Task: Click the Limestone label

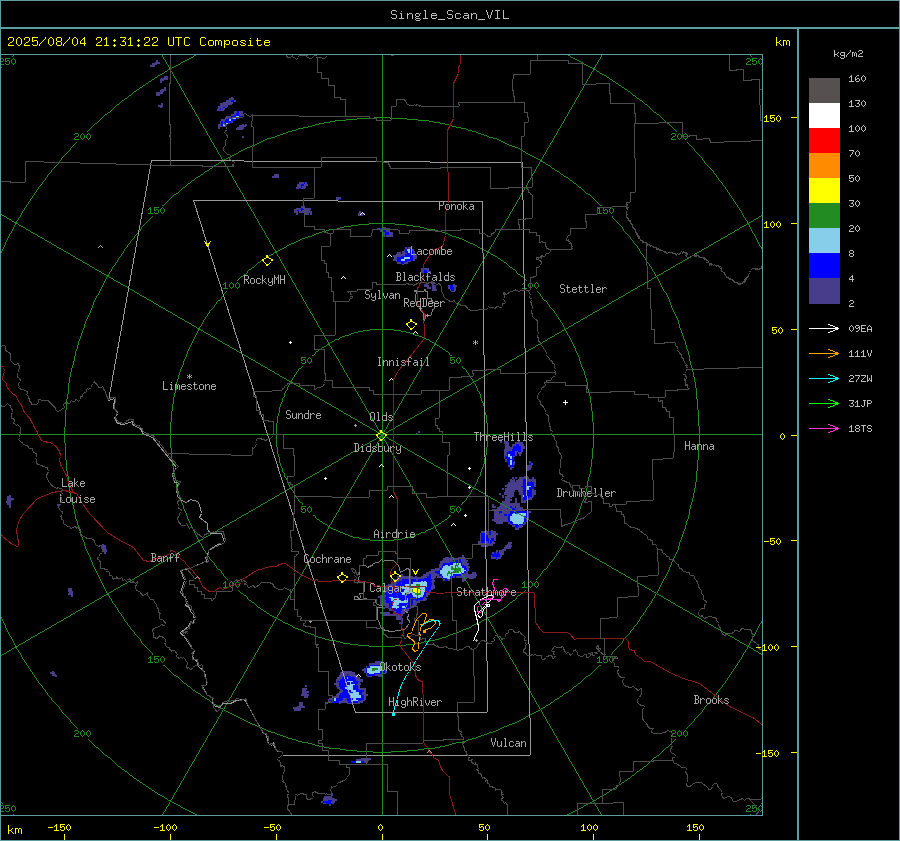Action: coord(189,386)
